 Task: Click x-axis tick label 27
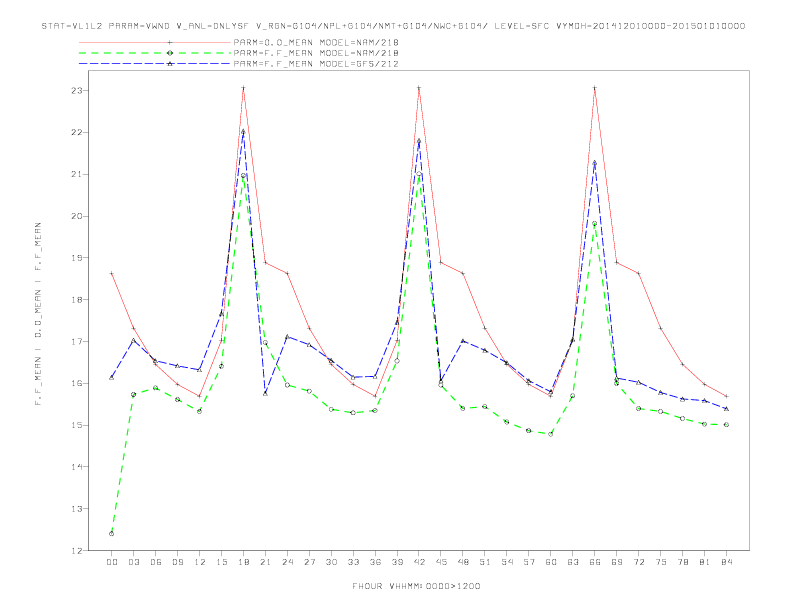point(309,562)
